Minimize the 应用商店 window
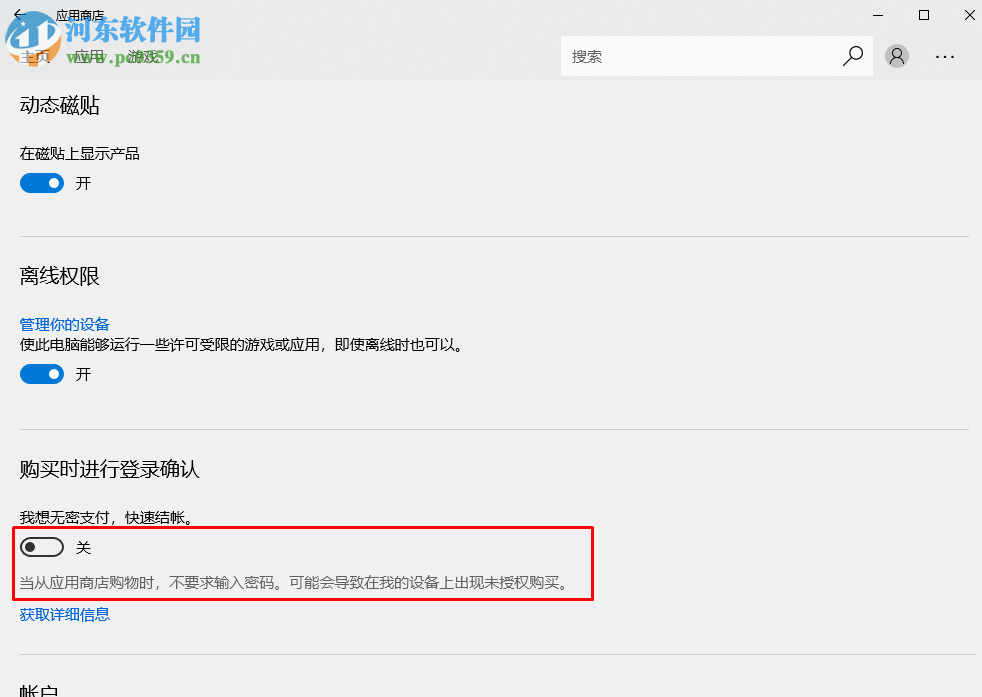Viewport: 982px width, 697px height. 877,15
